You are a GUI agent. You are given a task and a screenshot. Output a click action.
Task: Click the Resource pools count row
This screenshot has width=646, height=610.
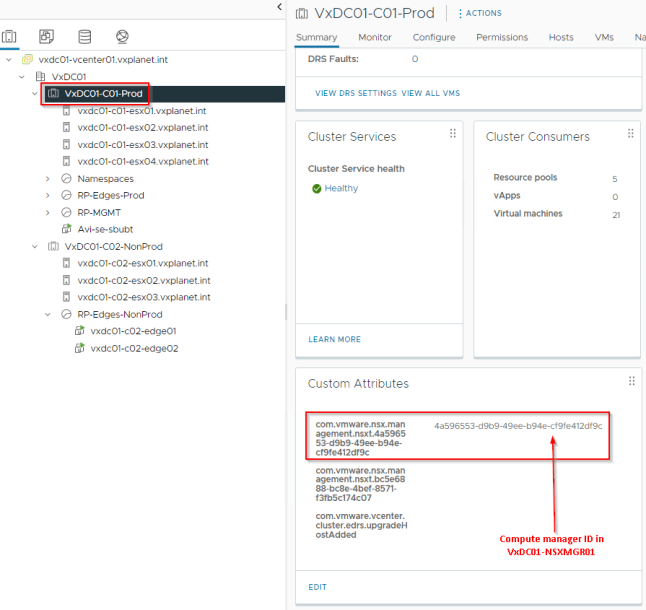pyautogui.click(x=557, y=178)
